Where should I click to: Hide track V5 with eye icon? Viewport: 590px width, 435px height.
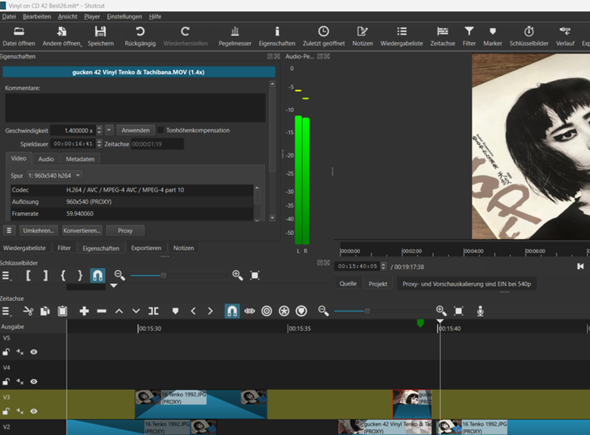[34, 352]
